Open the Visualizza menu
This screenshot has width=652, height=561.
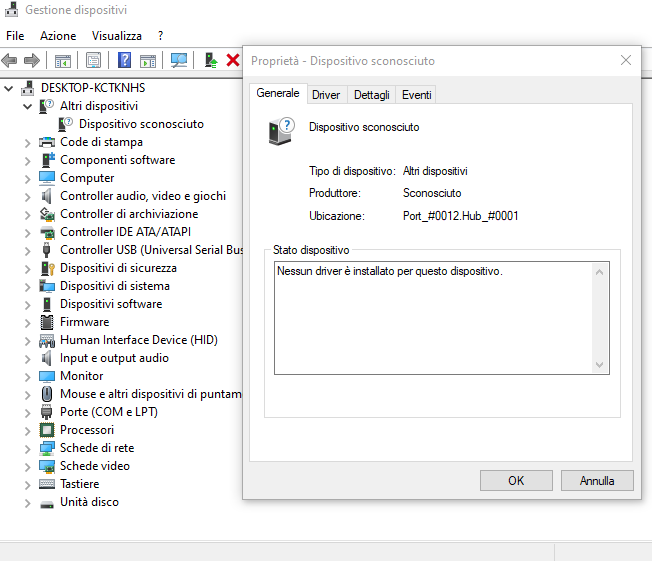(x=116, y=36)
